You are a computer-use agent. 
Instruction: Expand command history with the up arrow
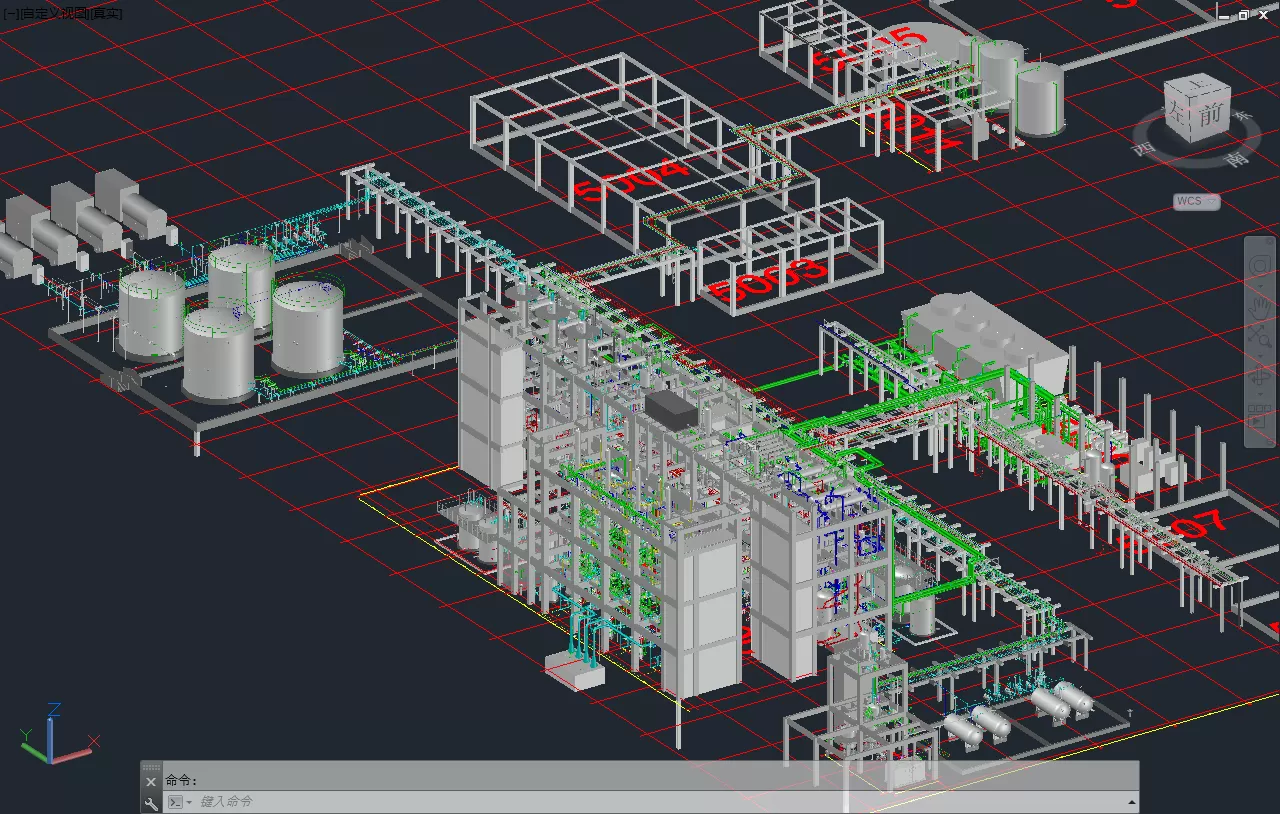pos(1132,803)
